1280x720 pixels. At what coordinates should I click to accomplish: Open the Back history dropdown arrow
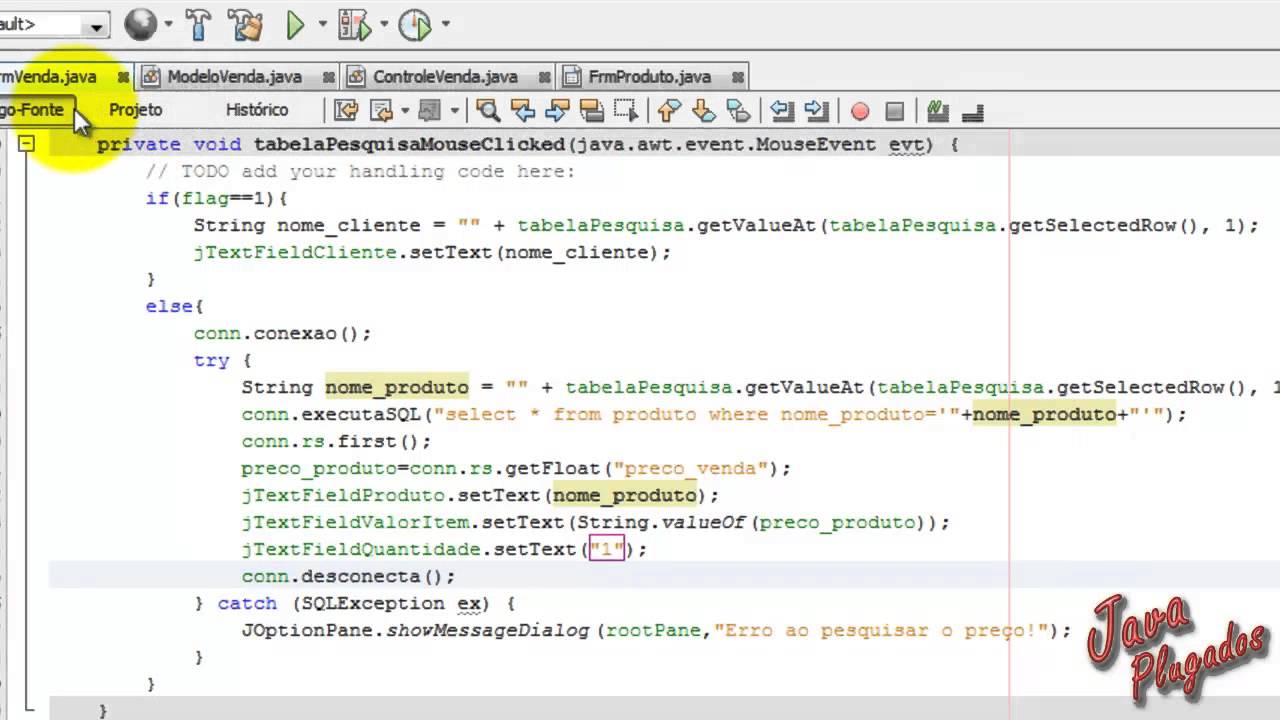click(x=404, y=110)
